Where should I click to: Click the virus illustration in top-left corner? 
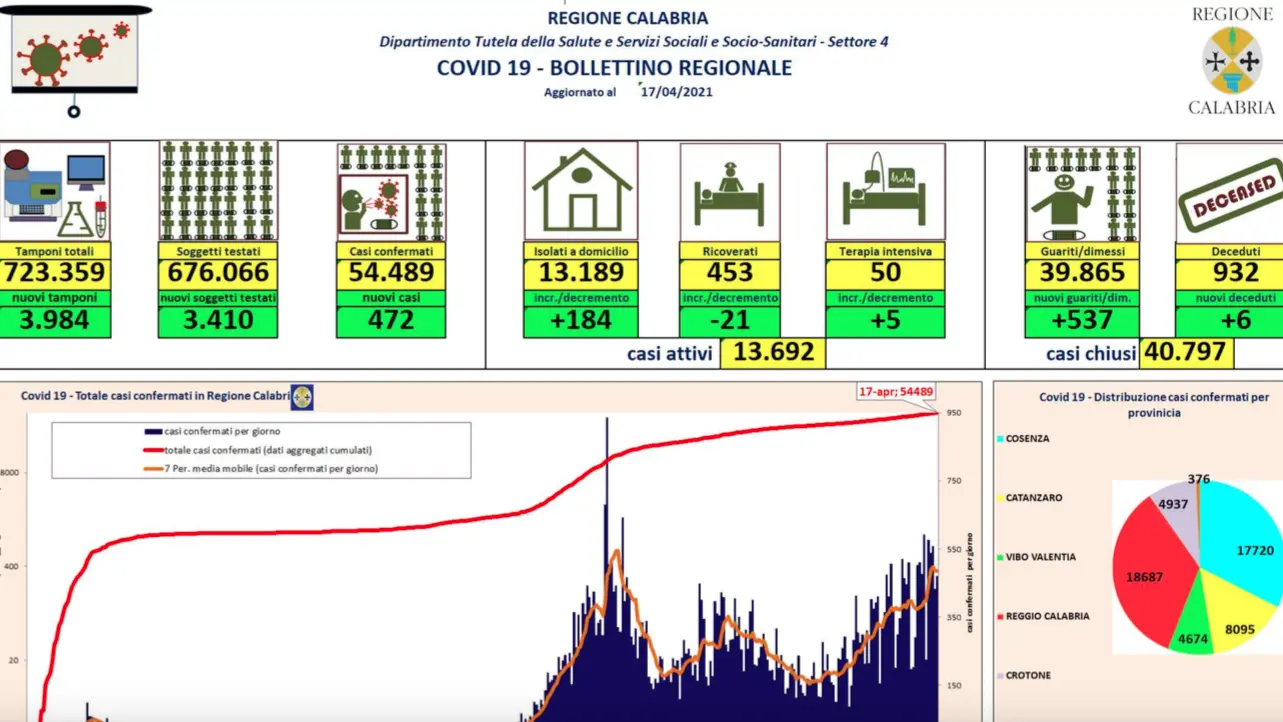pyautogui.click(x=76, y=52)
